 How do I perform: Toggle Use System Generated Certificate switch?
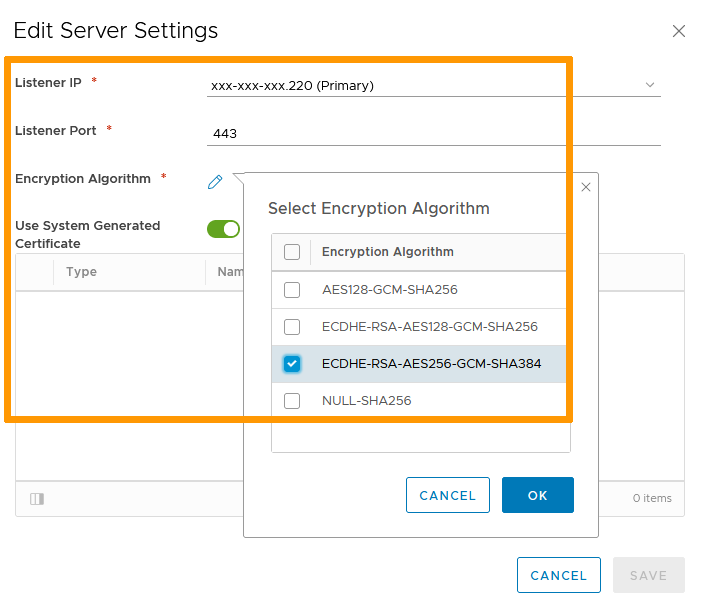click(x=223, y=229)
